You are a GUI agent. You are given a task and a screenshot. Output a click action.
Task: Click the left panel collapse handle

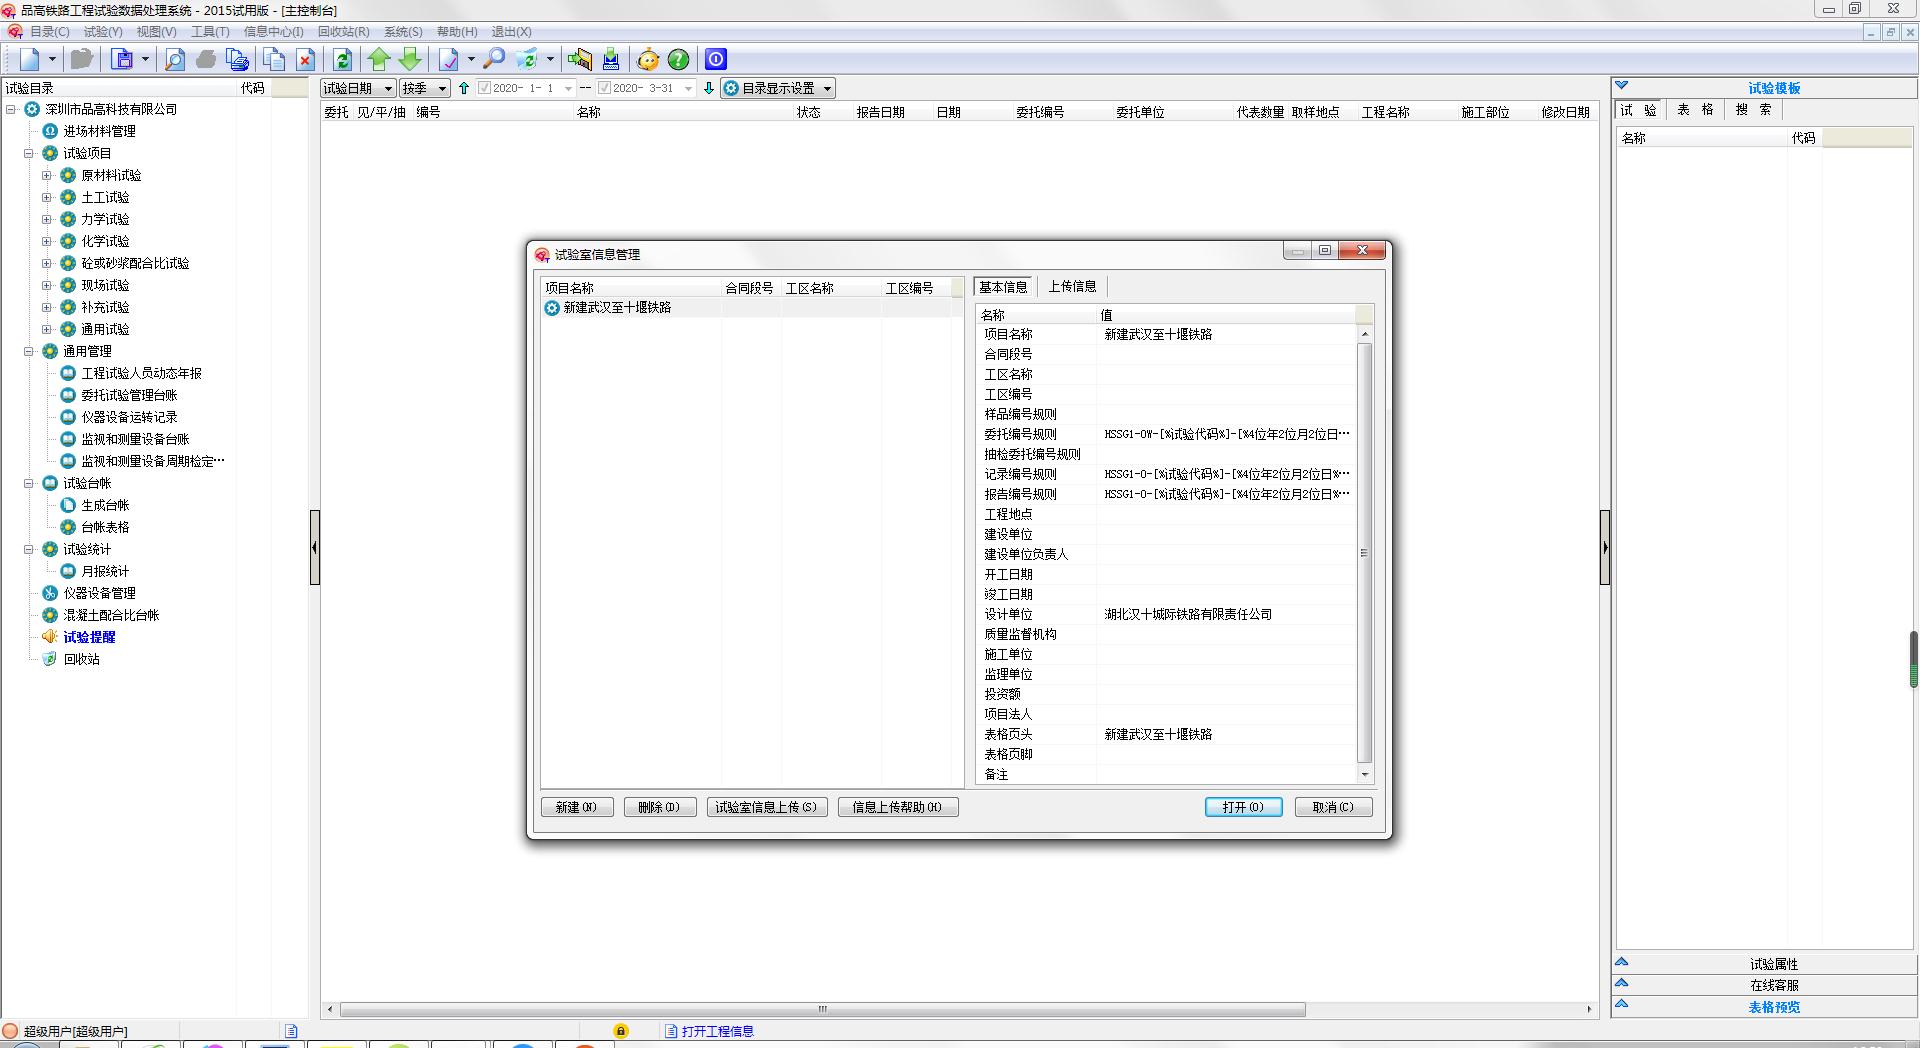click(x=314, y=547)
